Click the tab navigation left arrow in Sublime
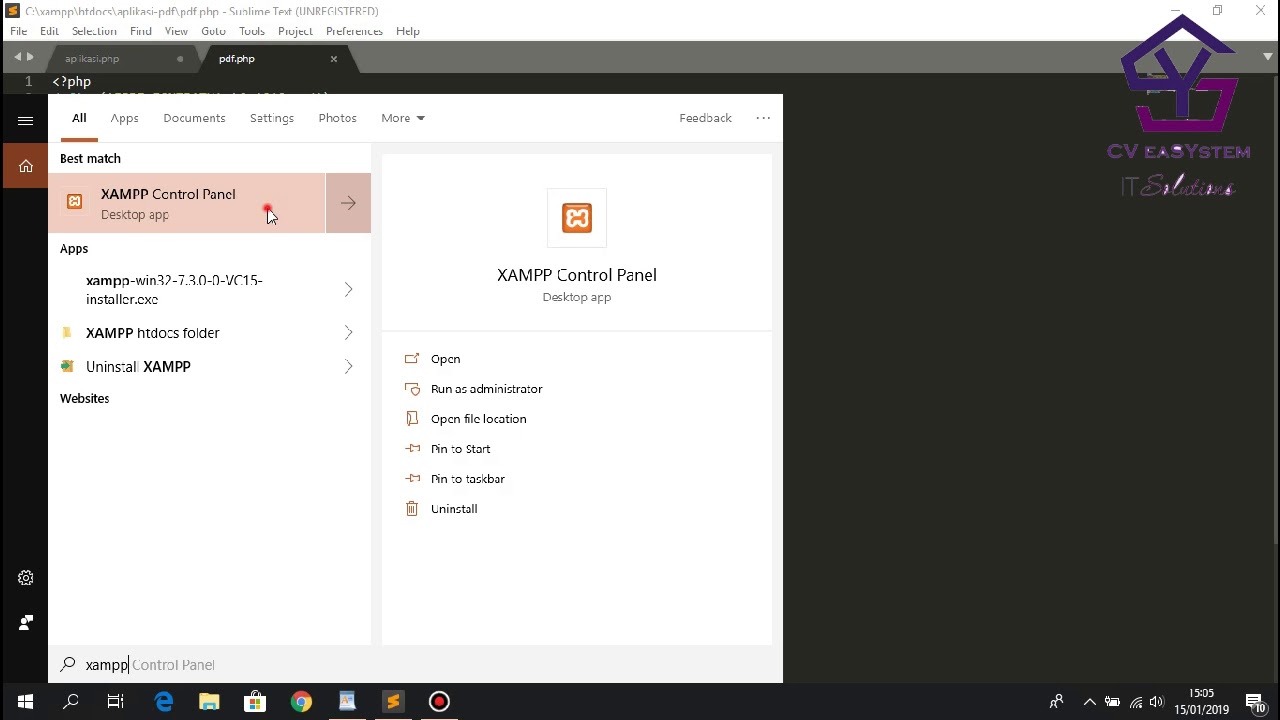This screenshot has width=1280, height=720. (x=17, y=58)
